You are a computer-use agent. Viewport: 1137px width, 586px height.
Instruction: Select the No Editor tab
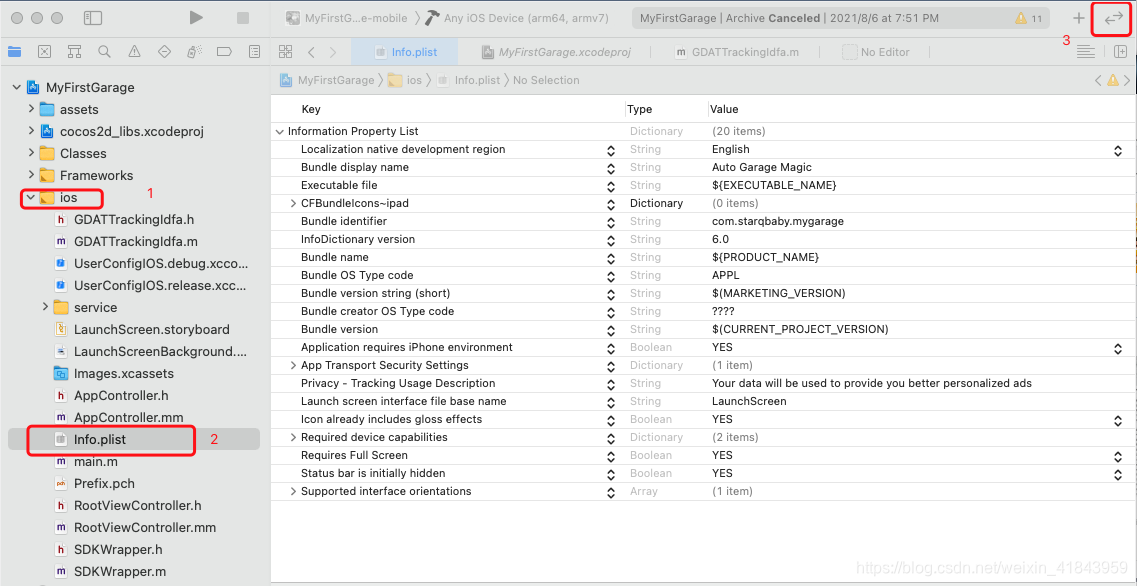[x=876, y=51]
